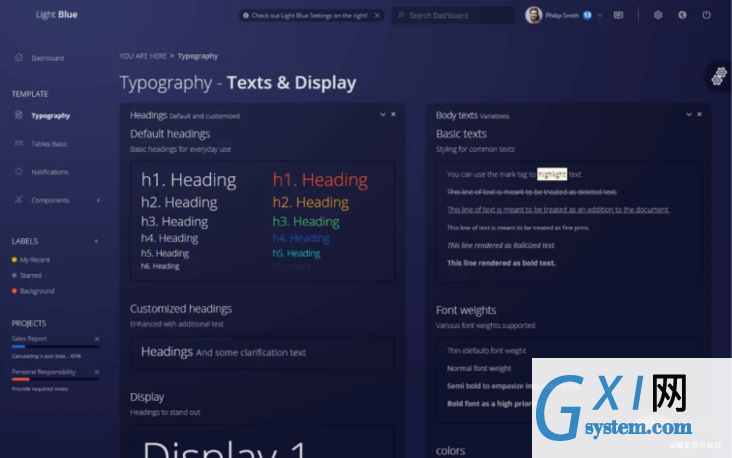The image size is (732, 458).
Task: Click the white h6. Heading text
Action: 160,266
